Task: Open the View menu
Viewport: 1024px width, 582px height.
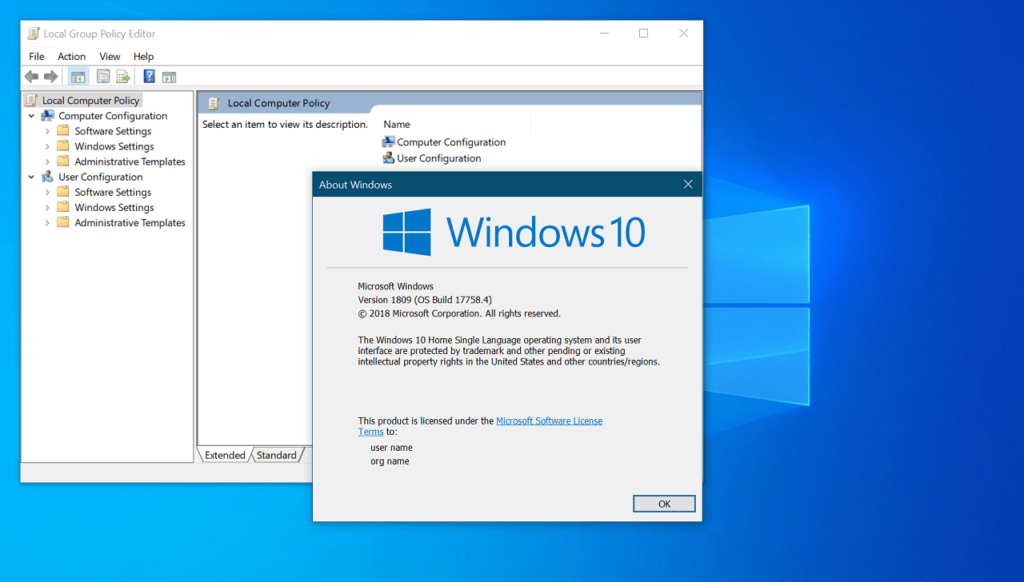Action: point(110,56)
